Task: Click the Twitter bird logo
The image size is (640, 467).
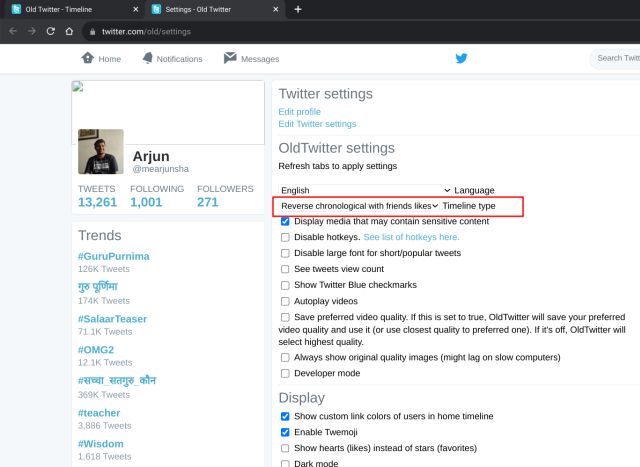Action: tap(461, 58)
